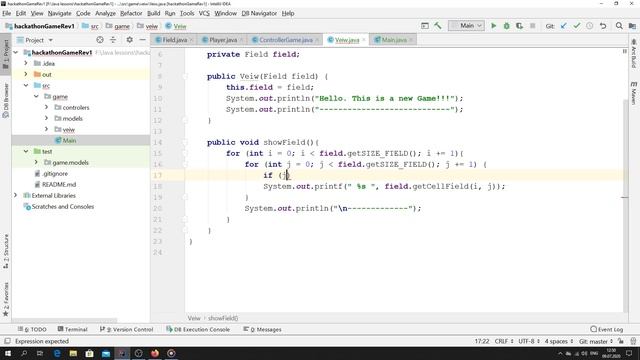The height and width of the screenshot is (360, 640).
Task: Expand External Libraries node
Action: pyautogui.click(x=16, y=196)
